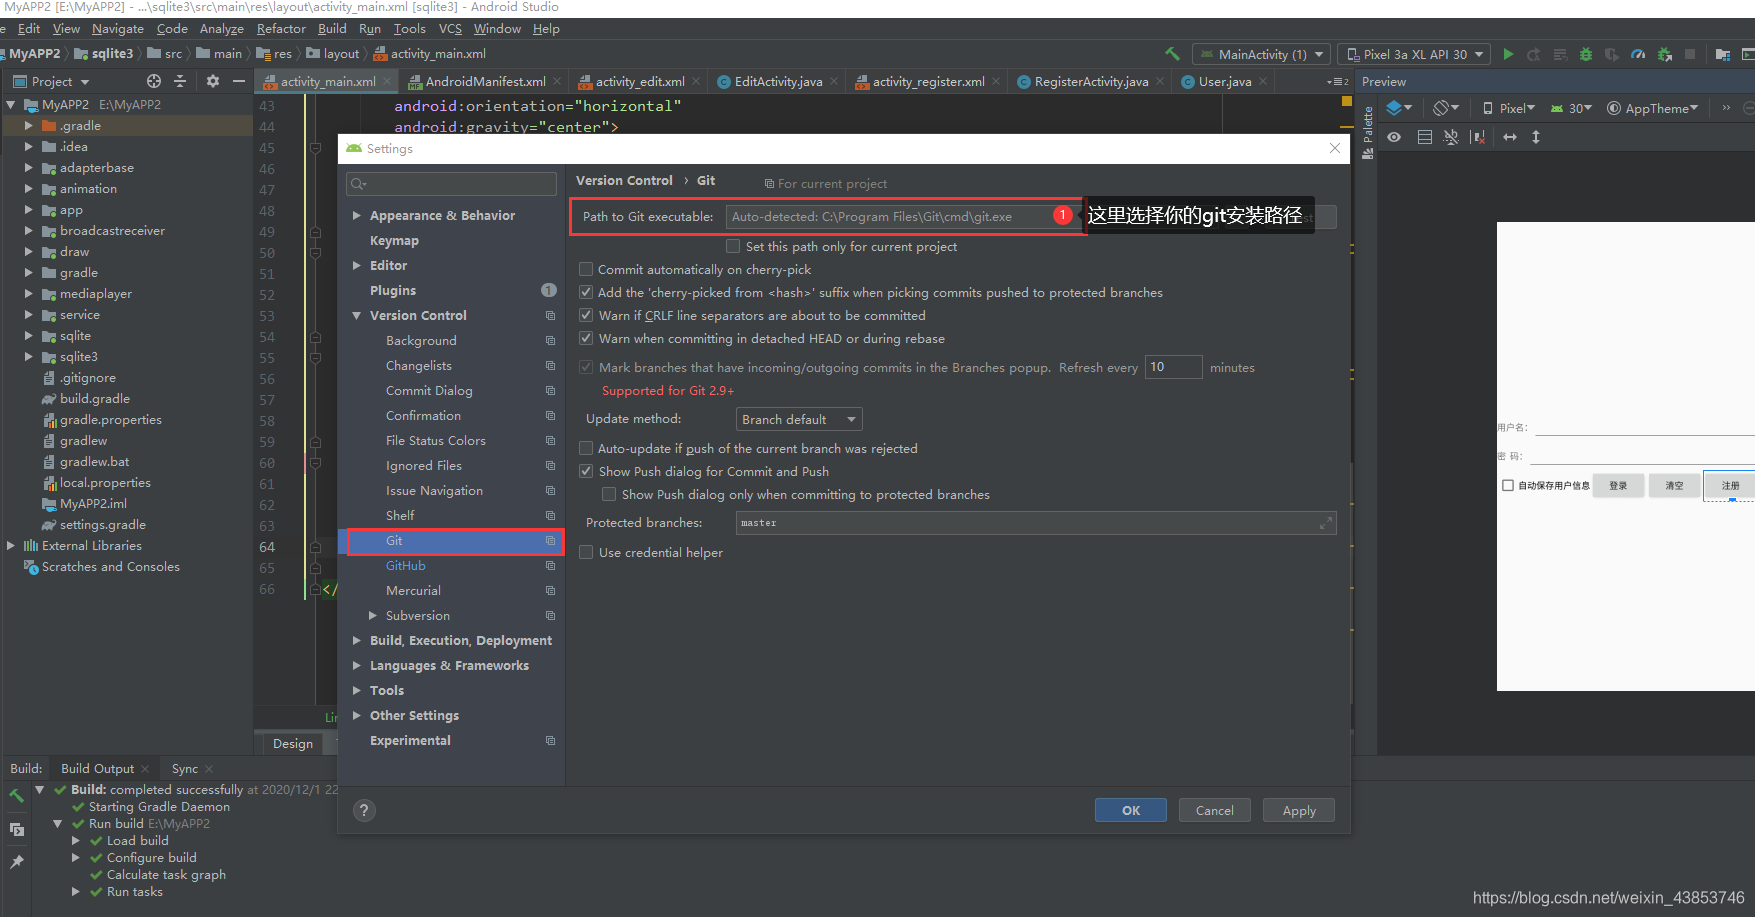Open Pixel 3a XL API 30 device dropdown
Viewport: 1755px width, 917px height.
[1414, 54]
